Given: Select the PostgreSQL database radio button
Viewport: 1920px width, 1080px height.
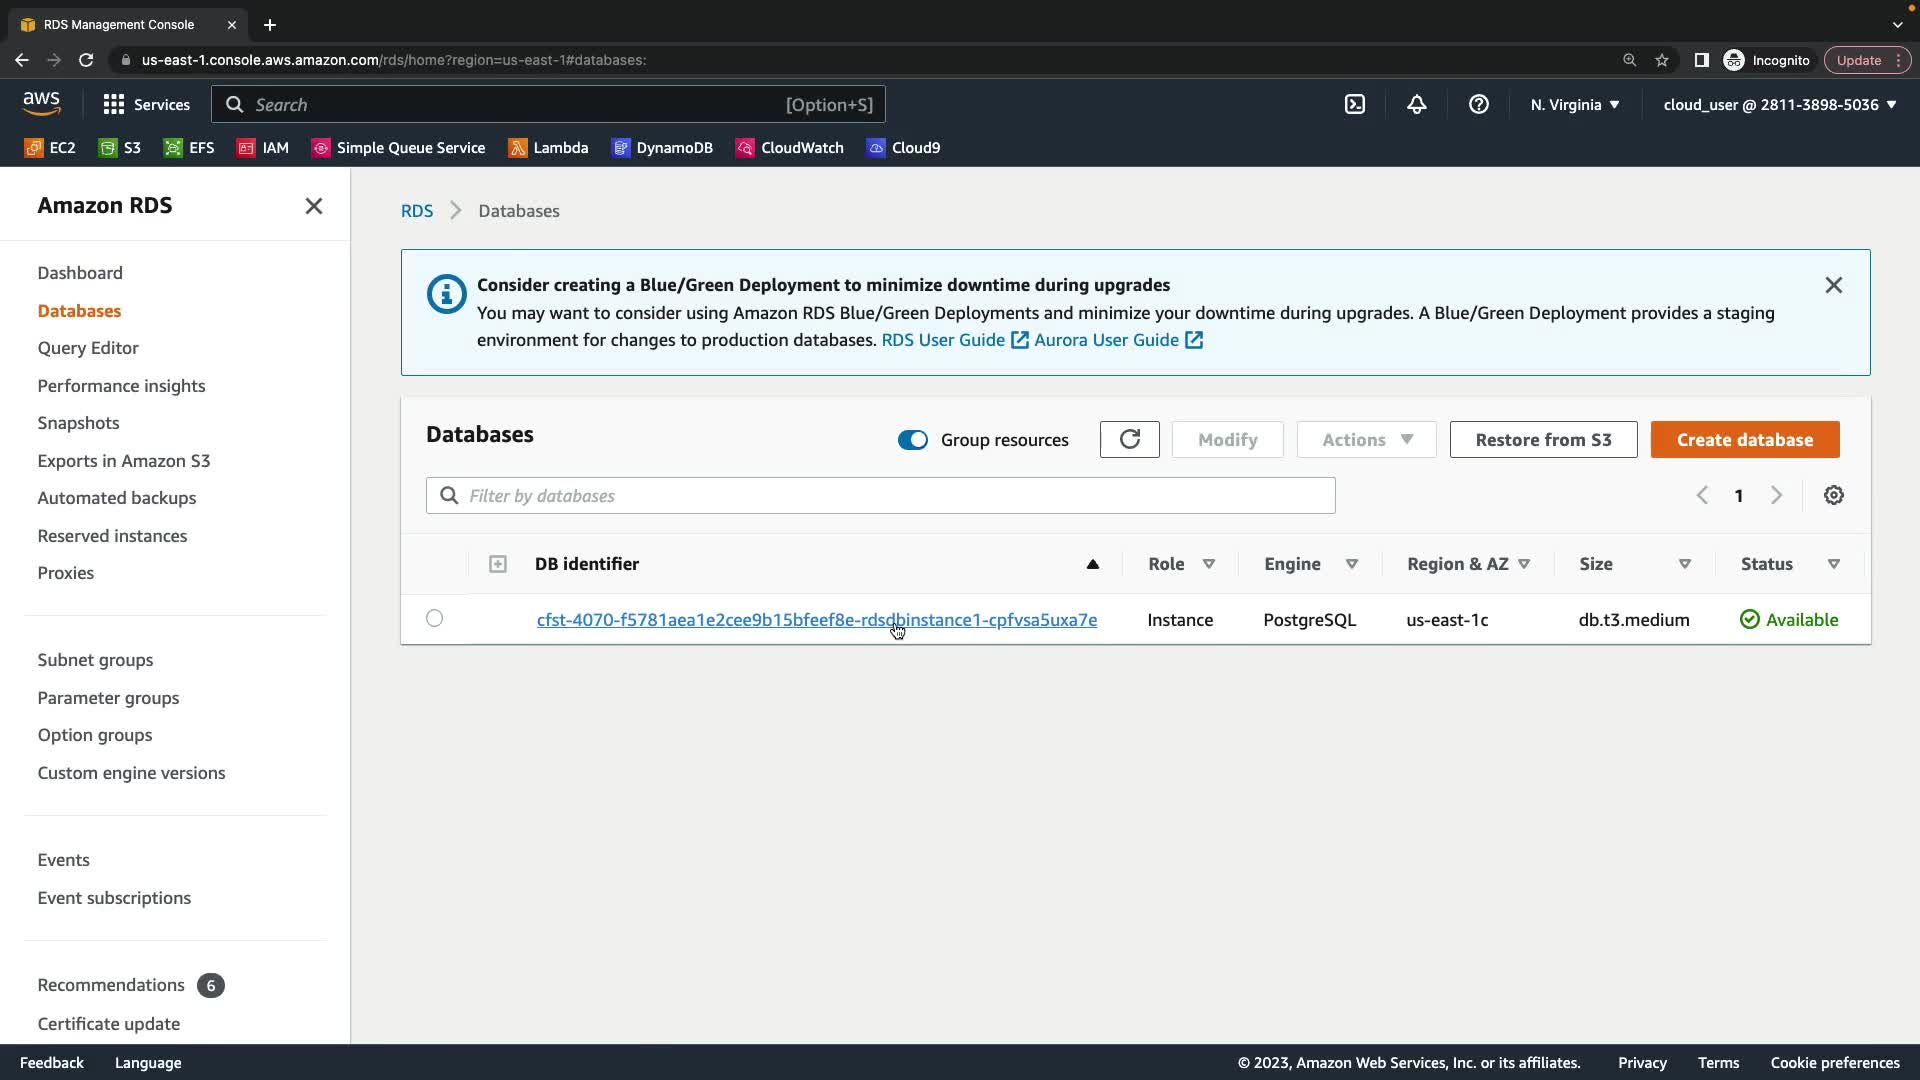Looking at the screenshot, I should 434,619.
